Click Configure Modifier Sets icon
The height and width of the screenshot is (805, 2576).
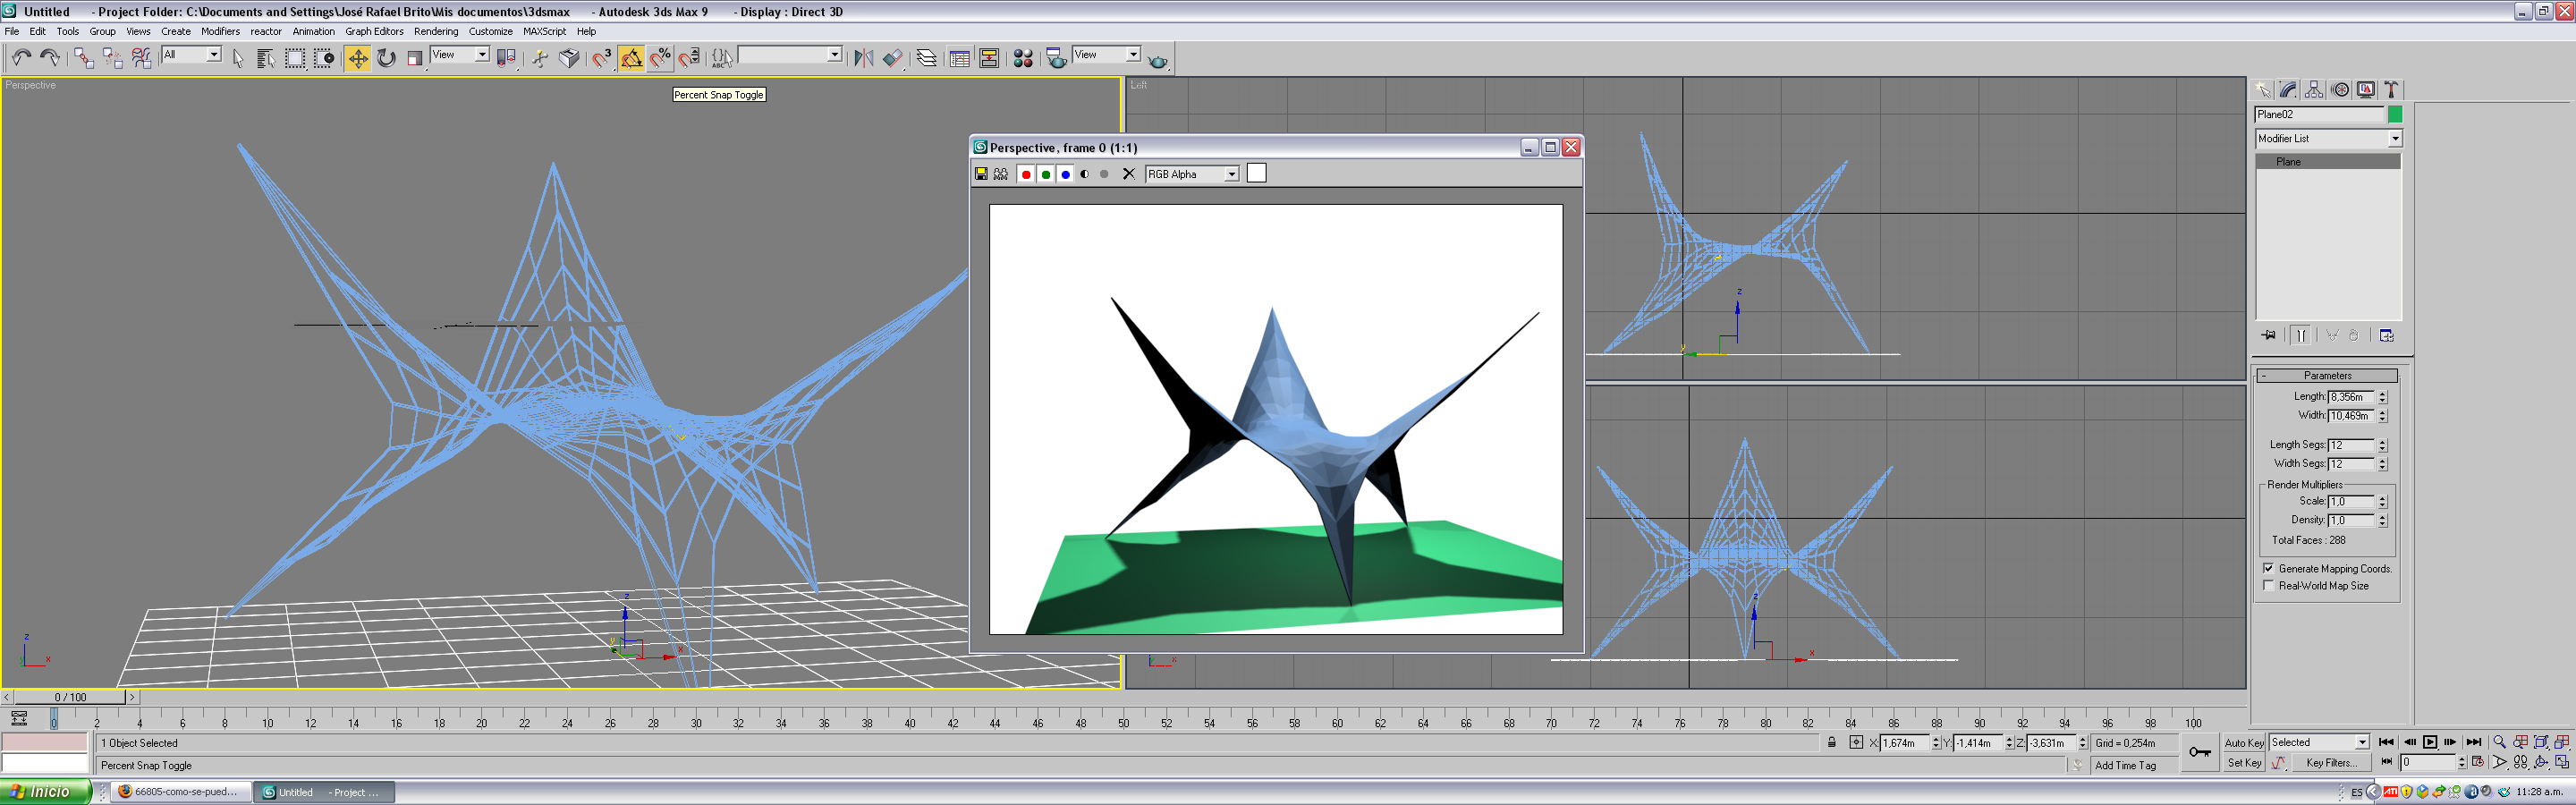click(x=2387, y=335)
